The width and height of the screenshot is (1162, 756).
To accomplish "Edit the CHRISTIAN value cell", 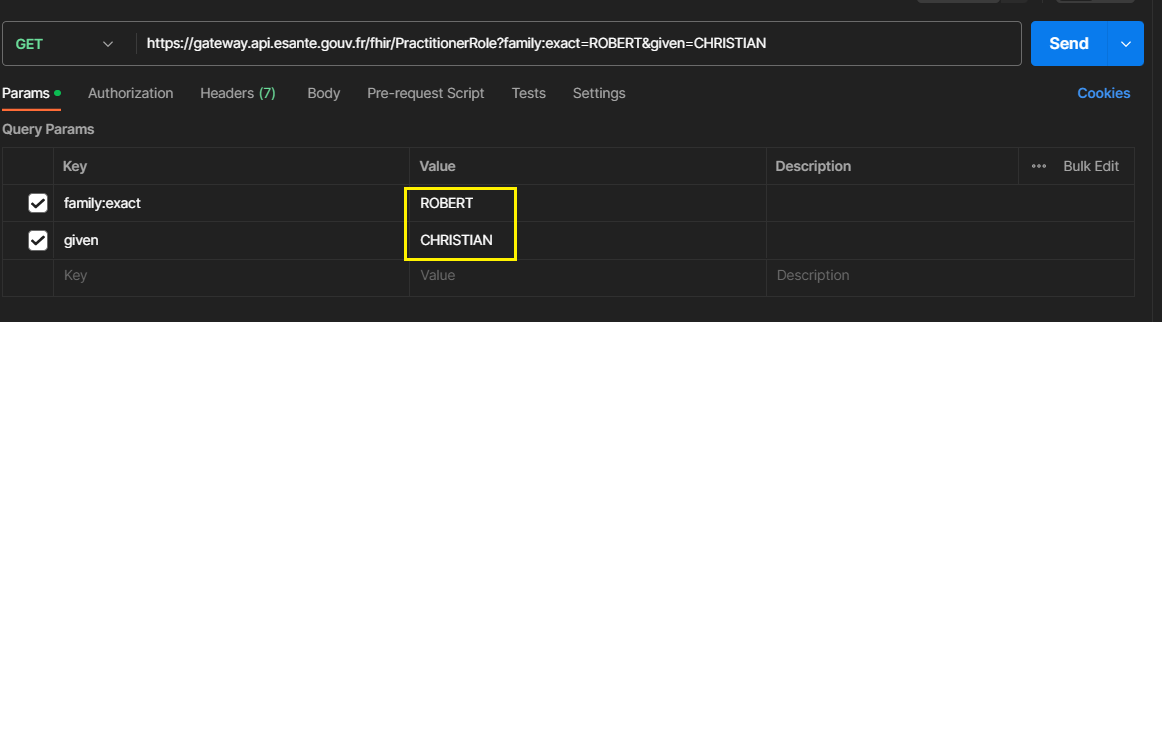I will pos(456,240).
